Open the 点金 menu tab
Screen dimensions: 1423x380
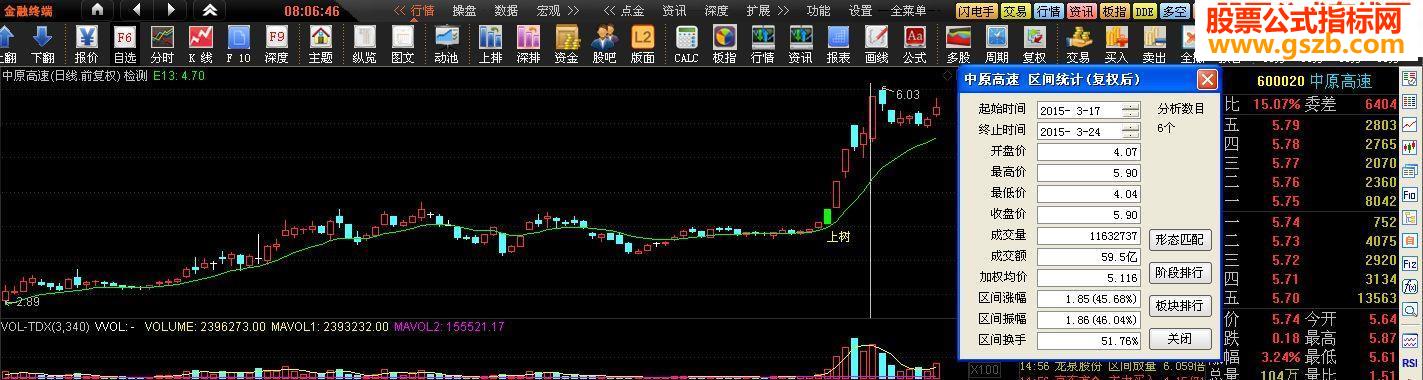(632, 11)
